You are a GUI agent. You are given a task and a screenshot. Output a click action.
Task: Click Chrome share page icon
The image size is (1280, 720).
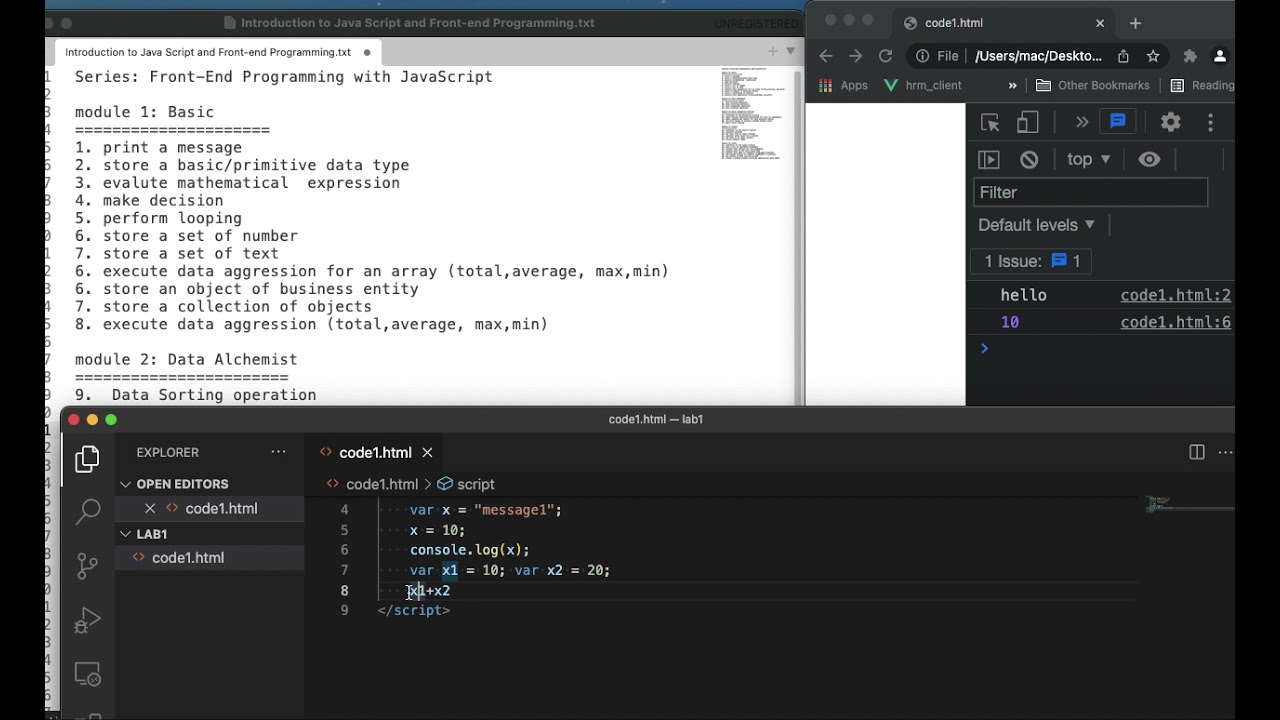[x=1123, y=56]
